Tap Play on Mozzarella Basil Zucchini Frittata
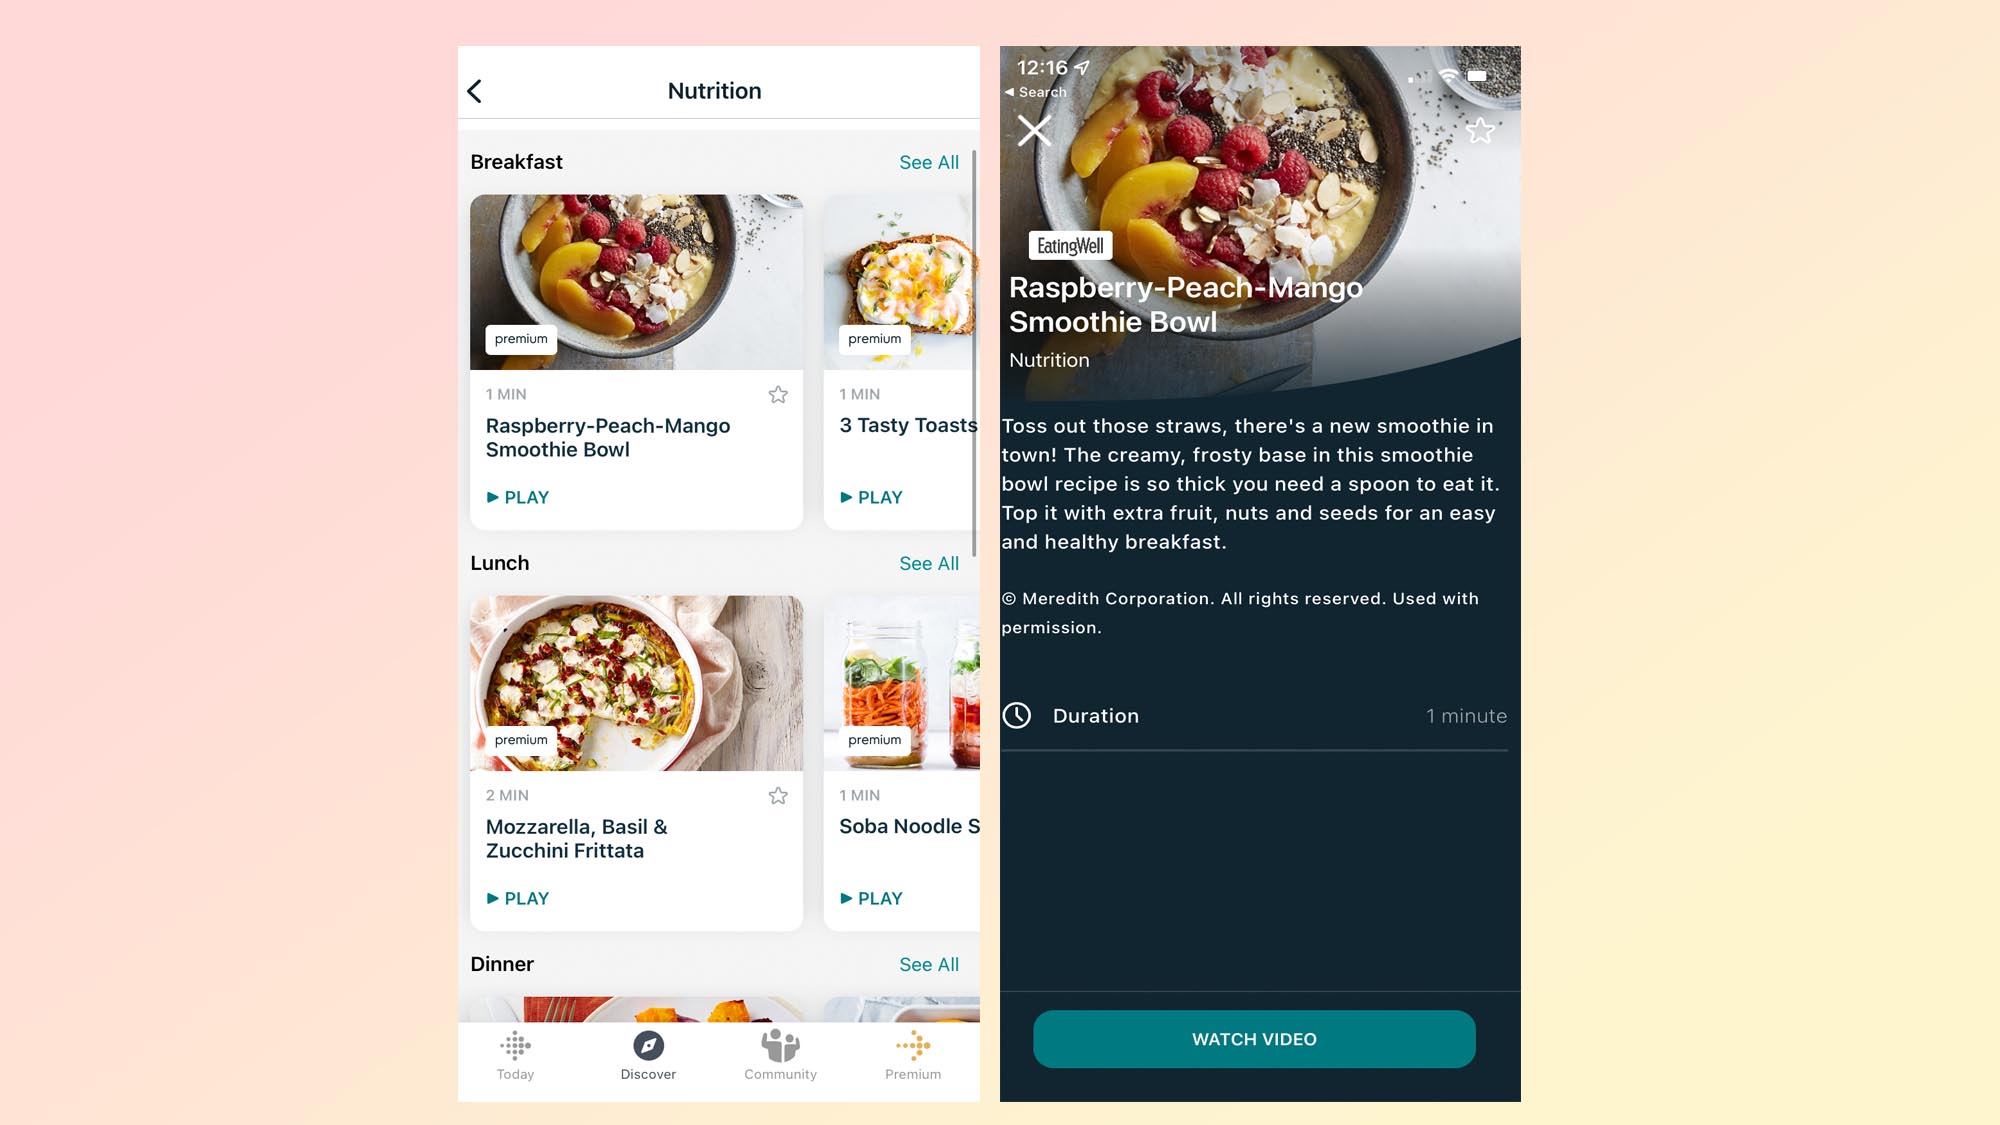Image resolution: width=2000 pixels, height=1125 pixels. [x=518, y=898]
